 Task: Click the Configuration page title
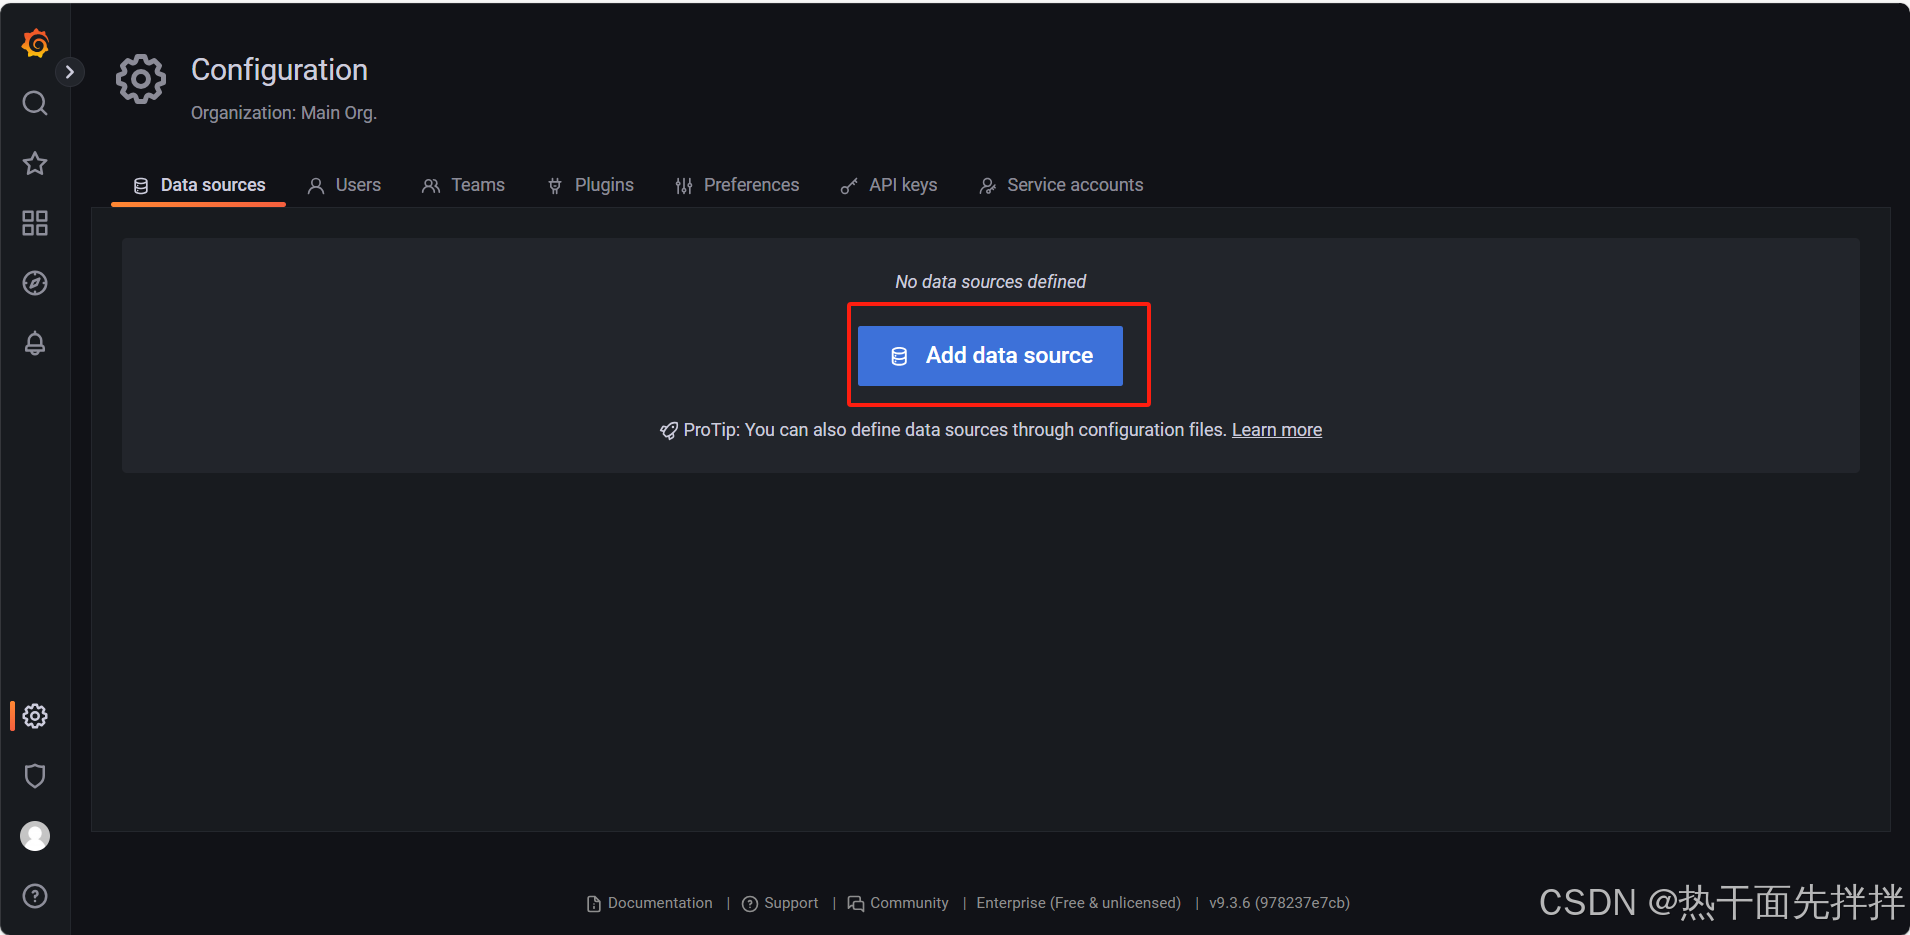pos(279,70)
